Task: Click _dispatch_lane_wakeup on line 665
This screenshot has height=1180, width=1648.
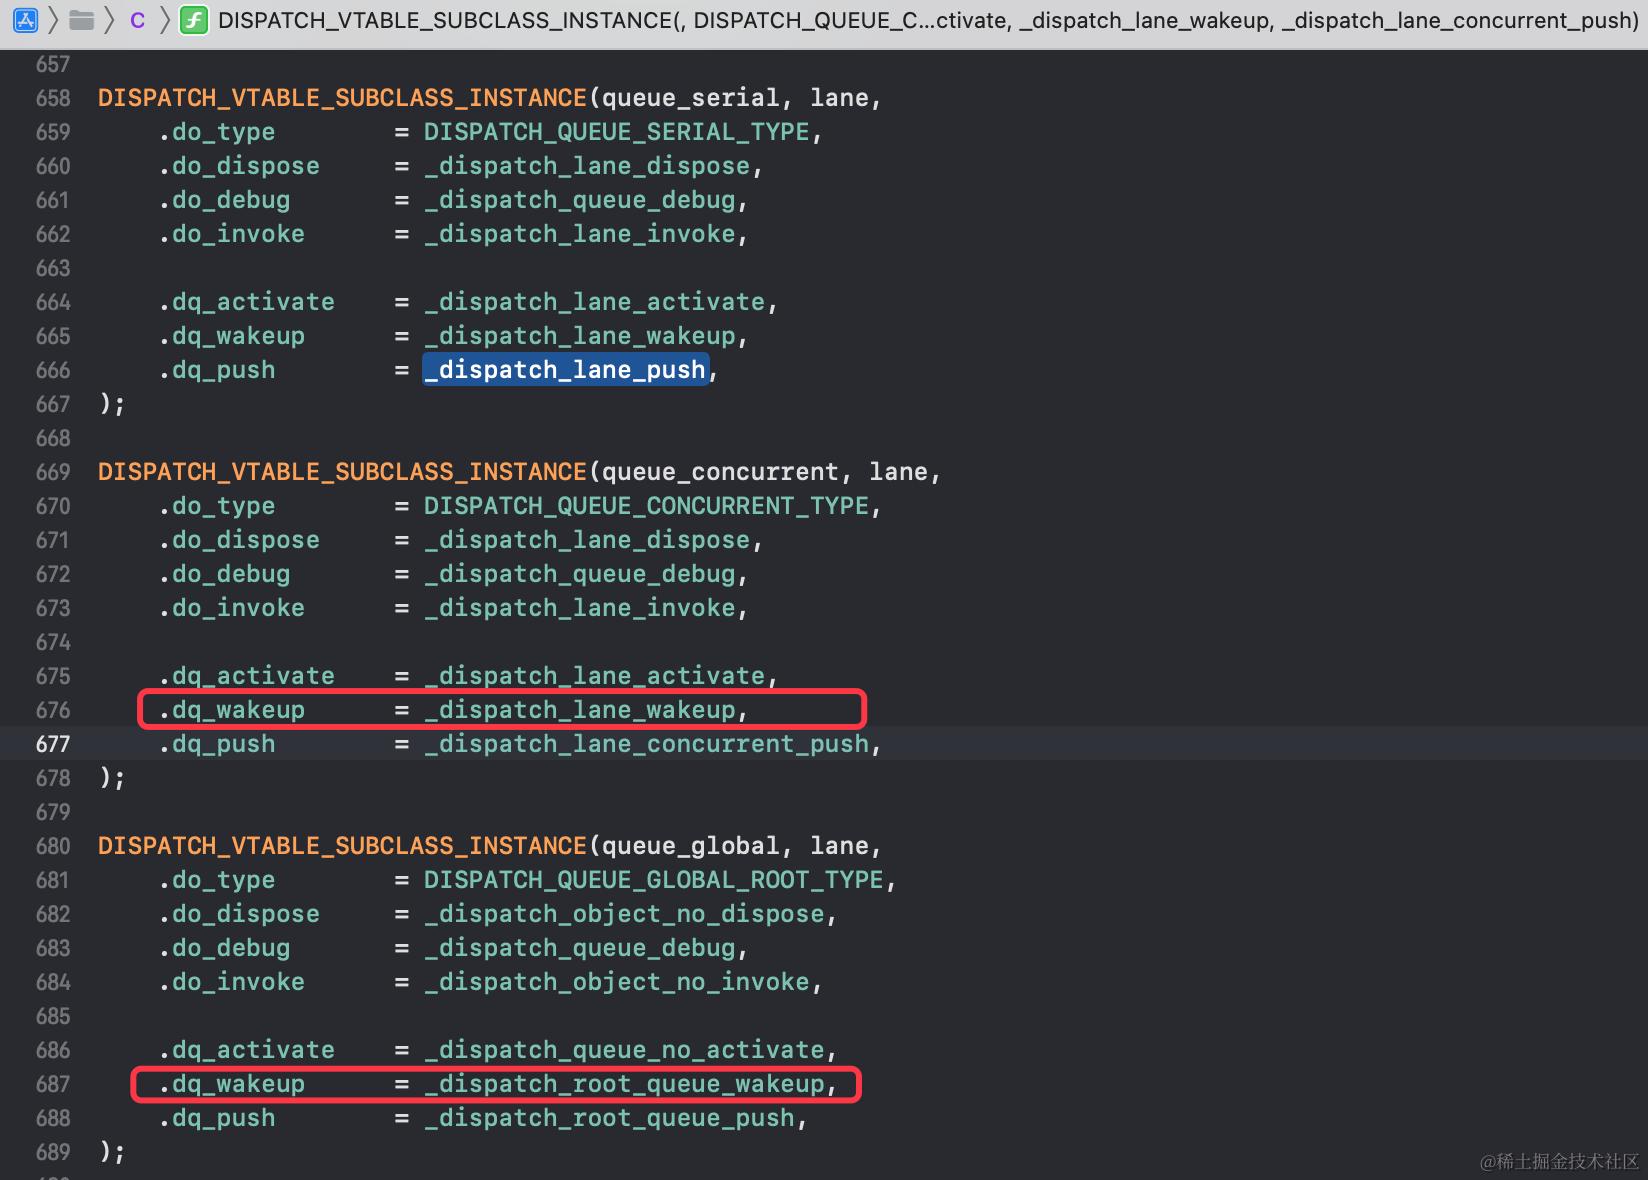Action: [x=579, y=336]
